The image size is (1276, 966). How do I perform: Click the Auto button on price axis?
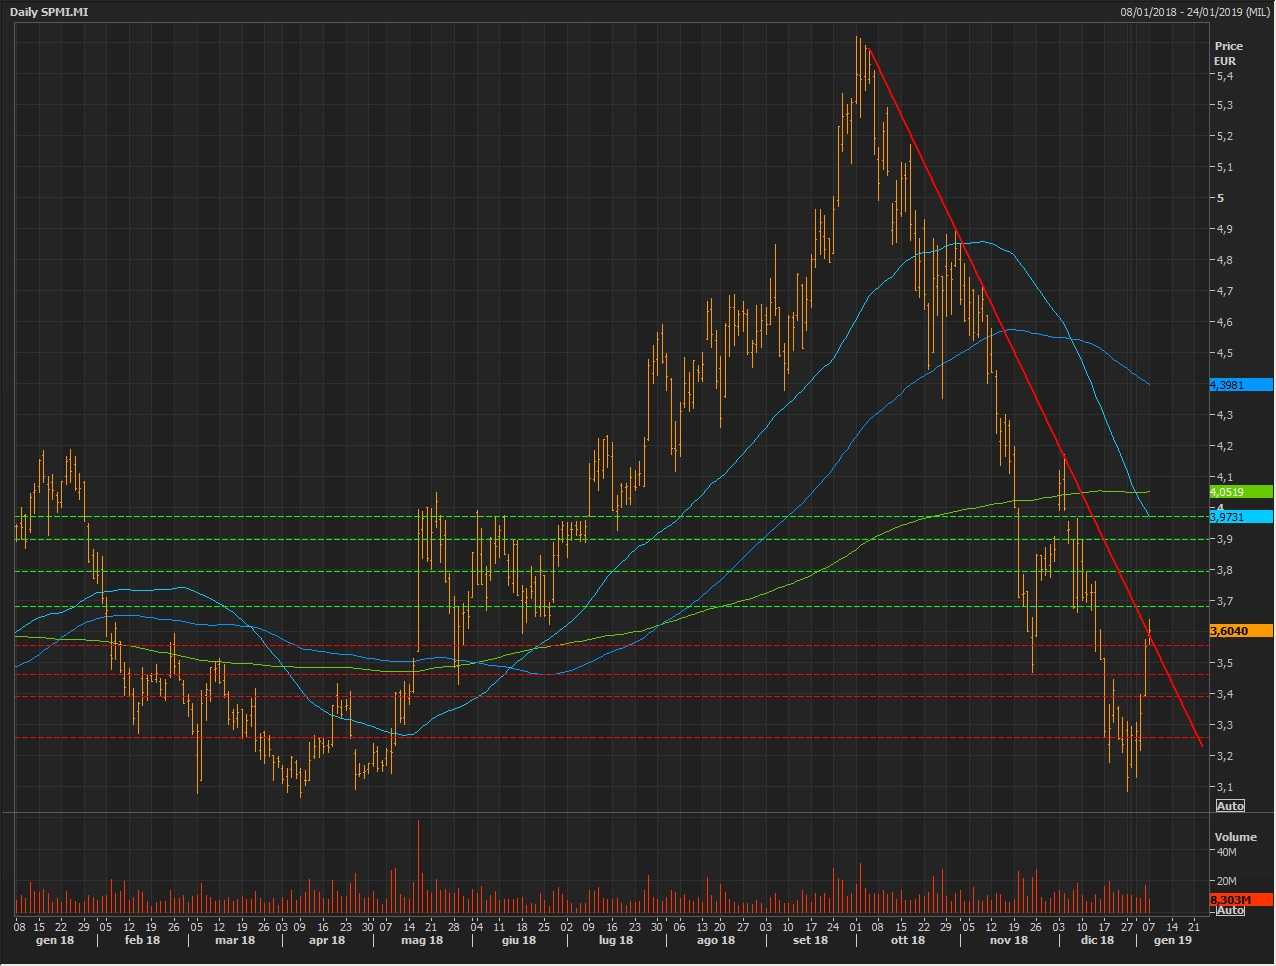tap(1230, 806)
